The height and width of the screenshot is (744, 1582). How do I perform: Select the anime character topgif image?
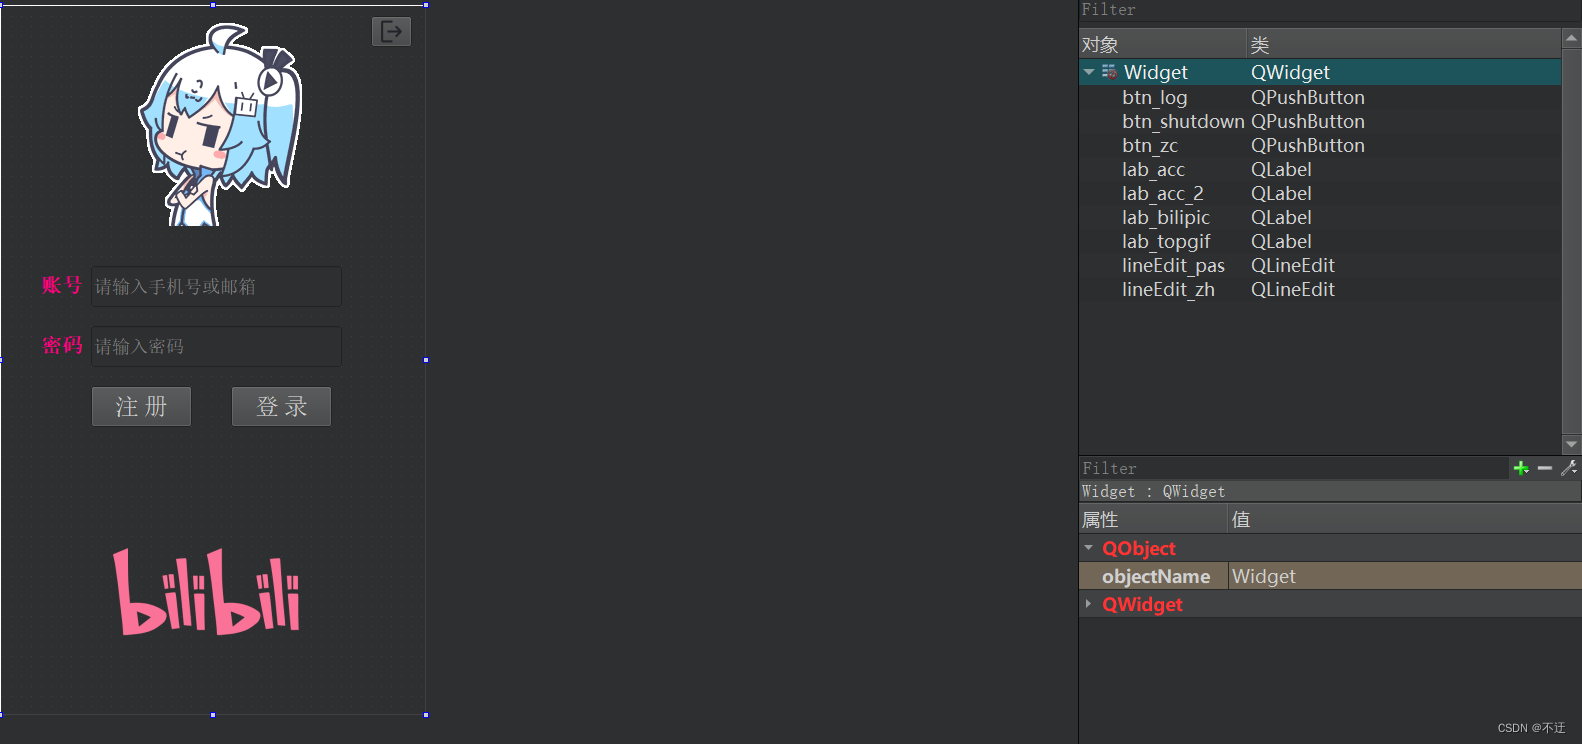(220, 125)
